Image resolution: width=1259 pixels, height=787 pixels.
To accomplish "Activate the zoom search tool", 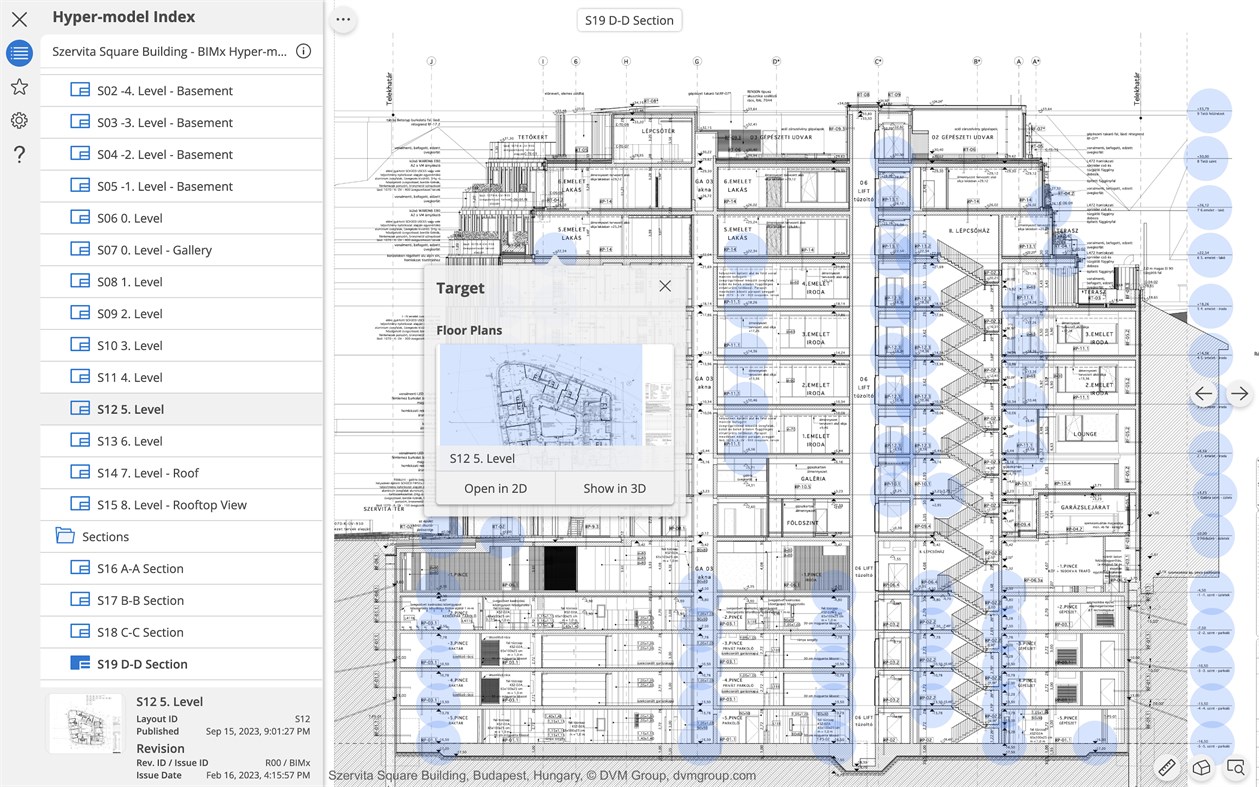I will click(1236, 767).
